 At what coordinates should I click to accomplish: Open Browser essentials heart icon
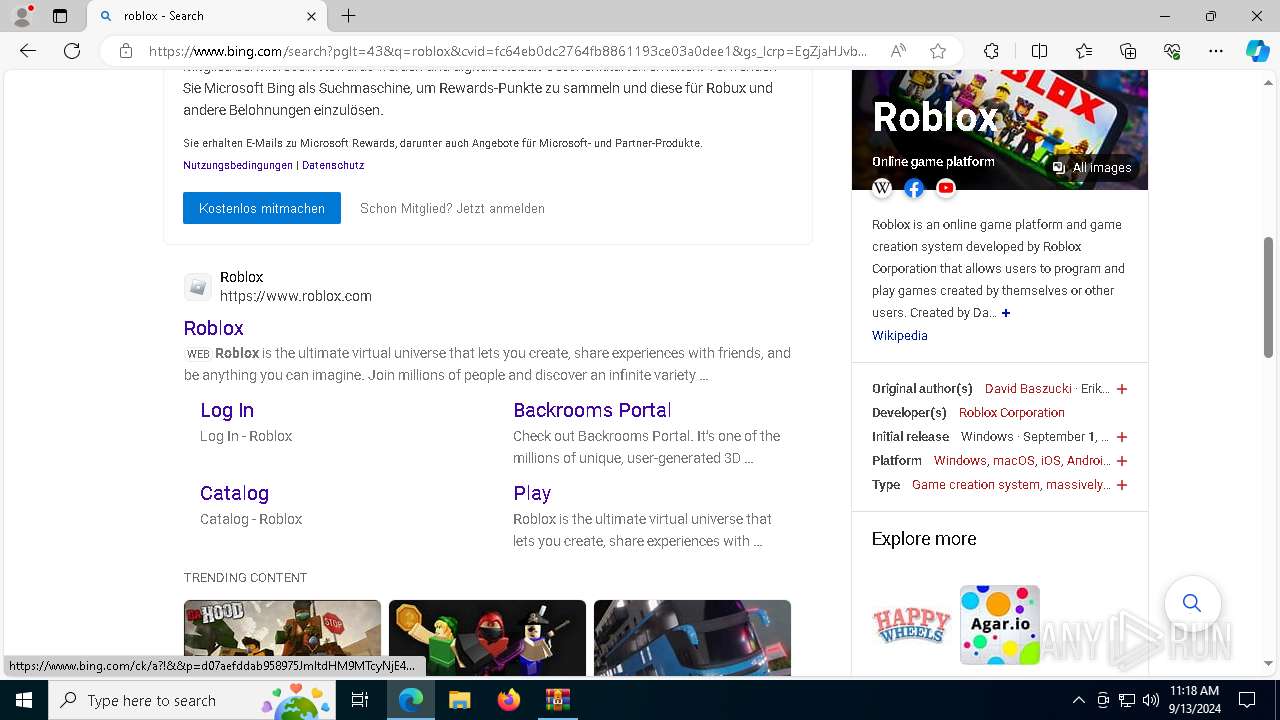click(1172, 51)
